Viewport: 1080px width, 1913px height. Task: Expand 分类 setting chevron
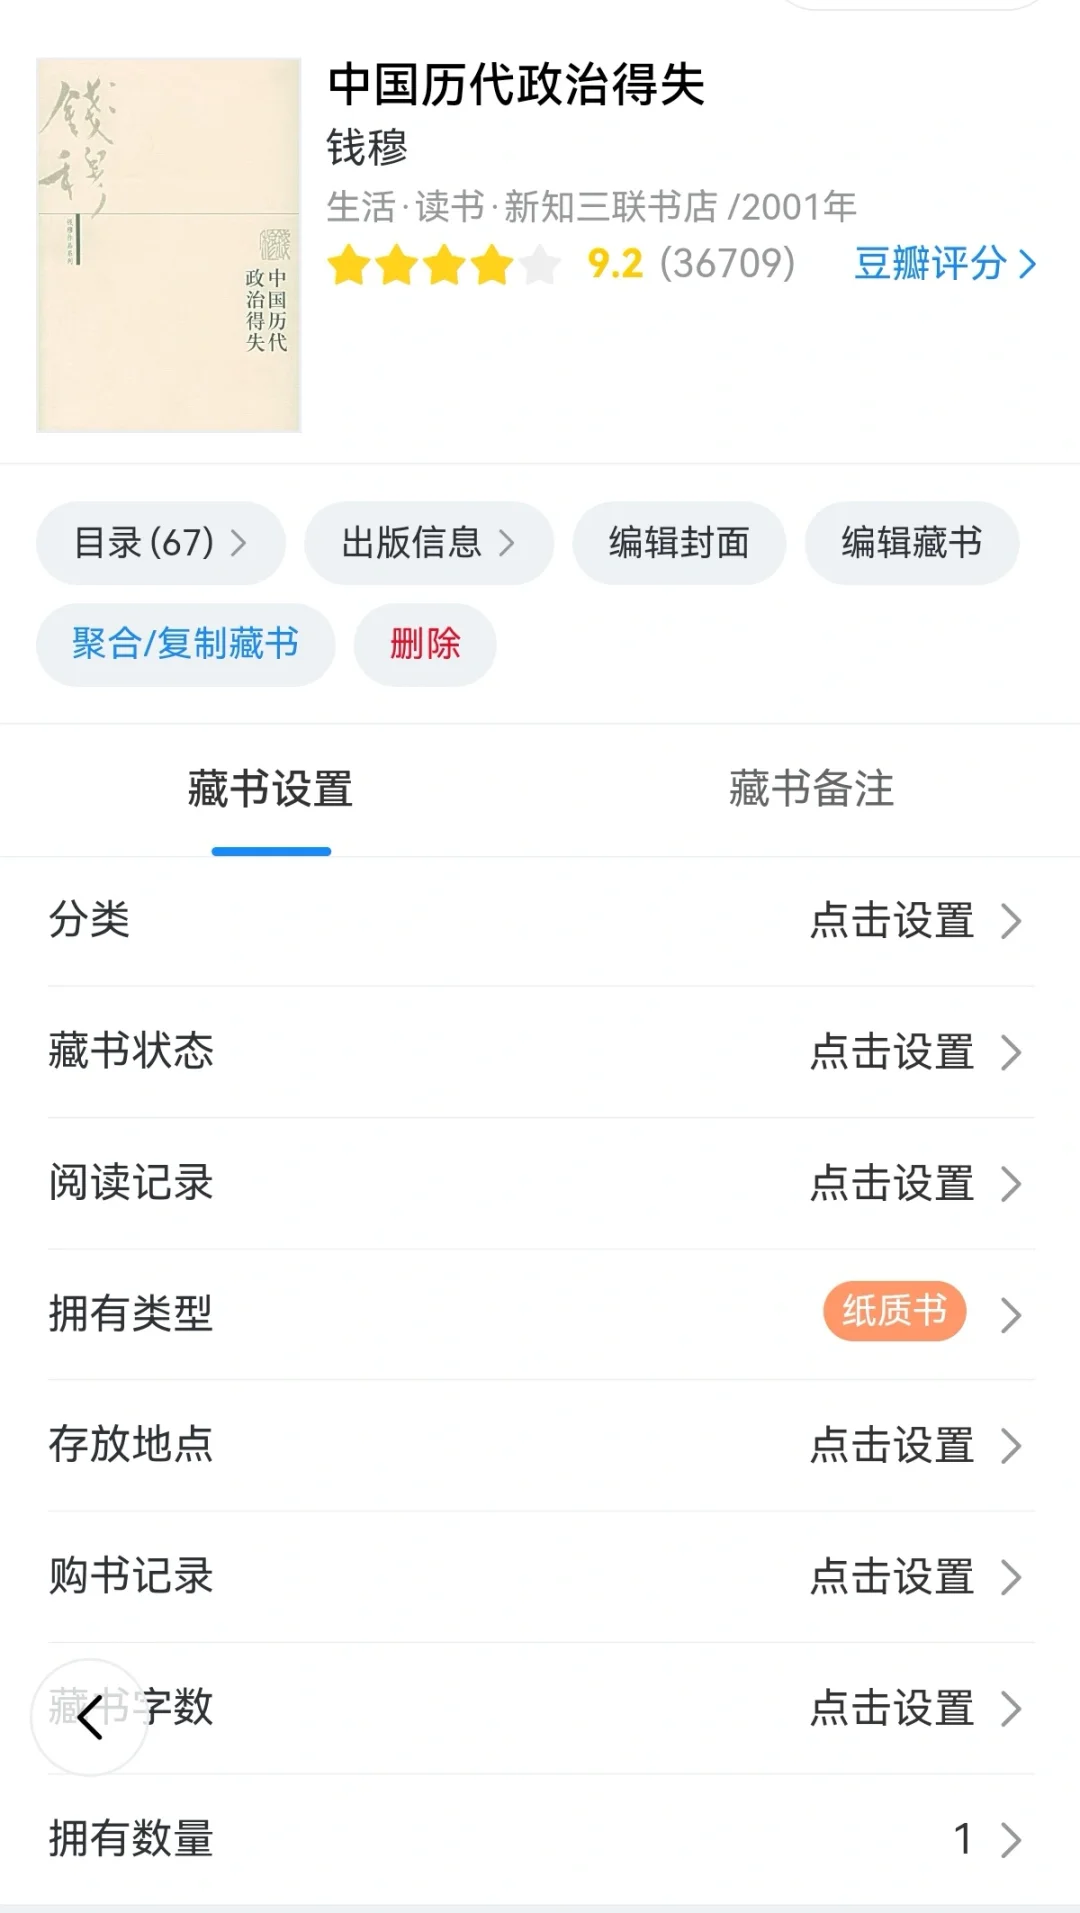[x=1011, y=921]
